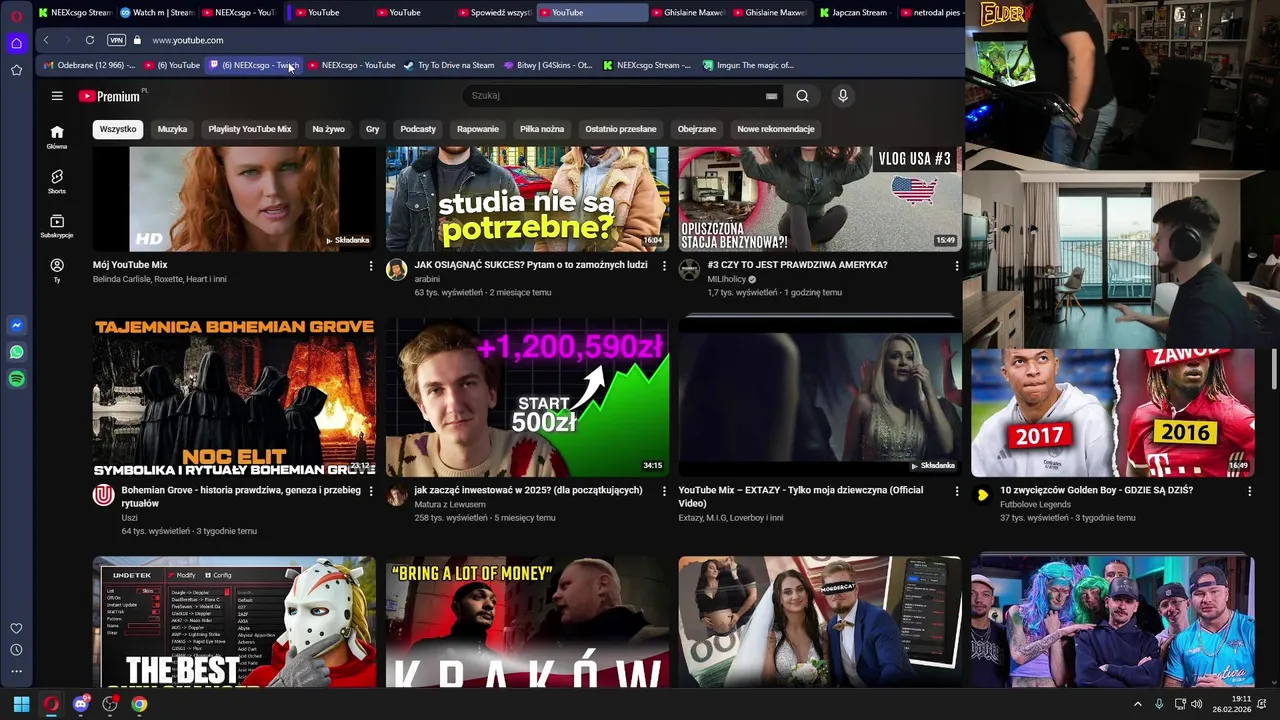Open the on-screen keyboard icon in search
1280x720 pixels.
coord(771,96)
